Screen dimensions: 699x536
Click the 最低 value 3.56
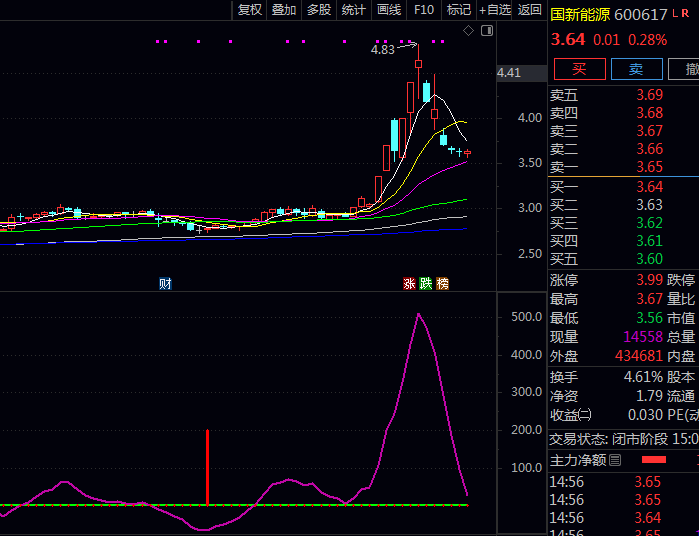[650, 318]
